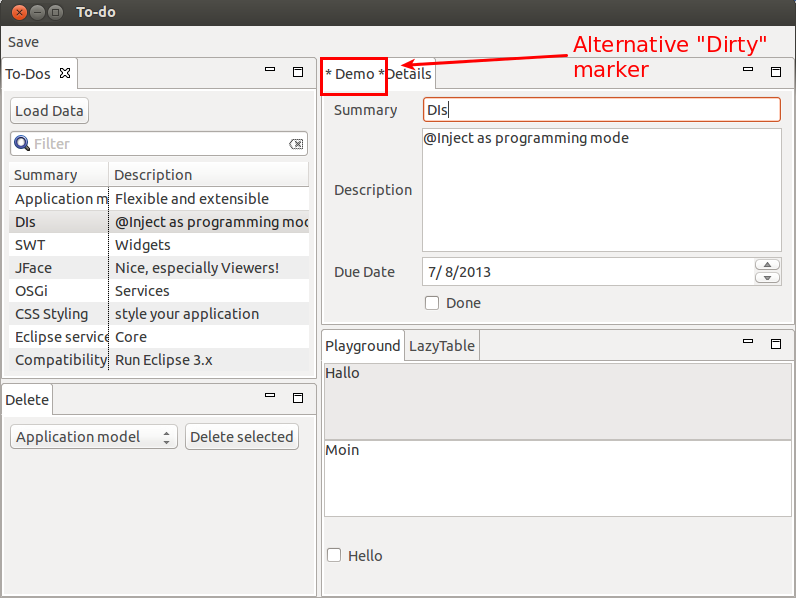
Task: Maximize the Playground panel
Action: pos(776,344)
